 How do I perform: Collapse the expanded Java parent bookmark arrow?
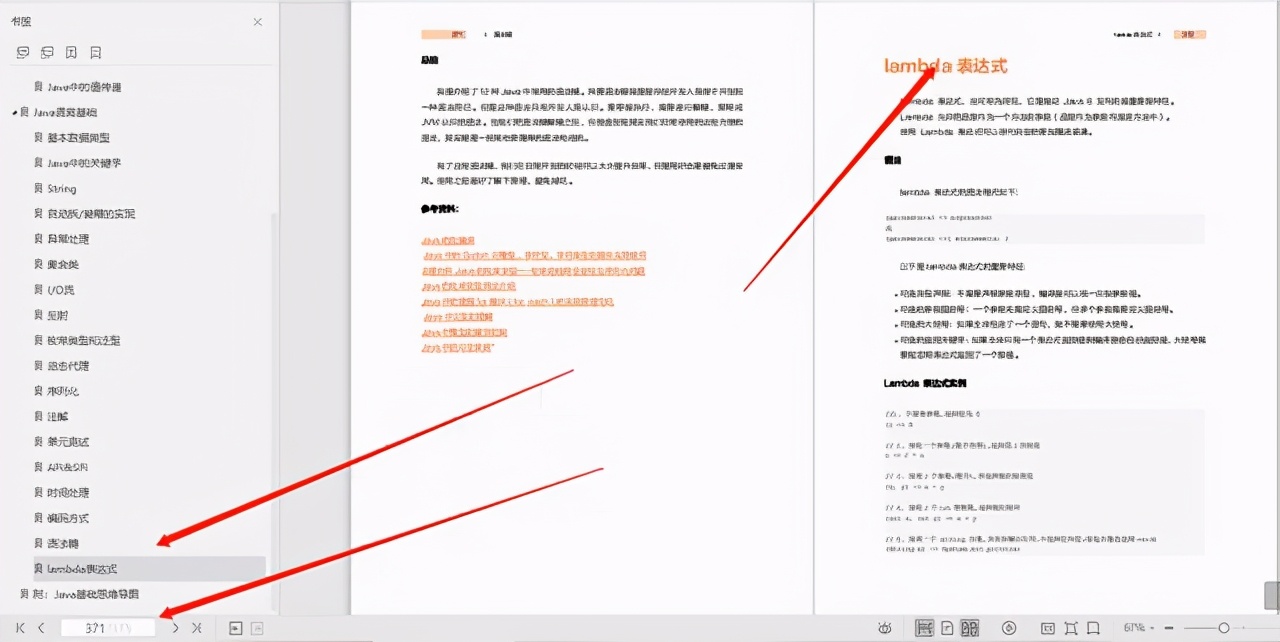point(14,113)
